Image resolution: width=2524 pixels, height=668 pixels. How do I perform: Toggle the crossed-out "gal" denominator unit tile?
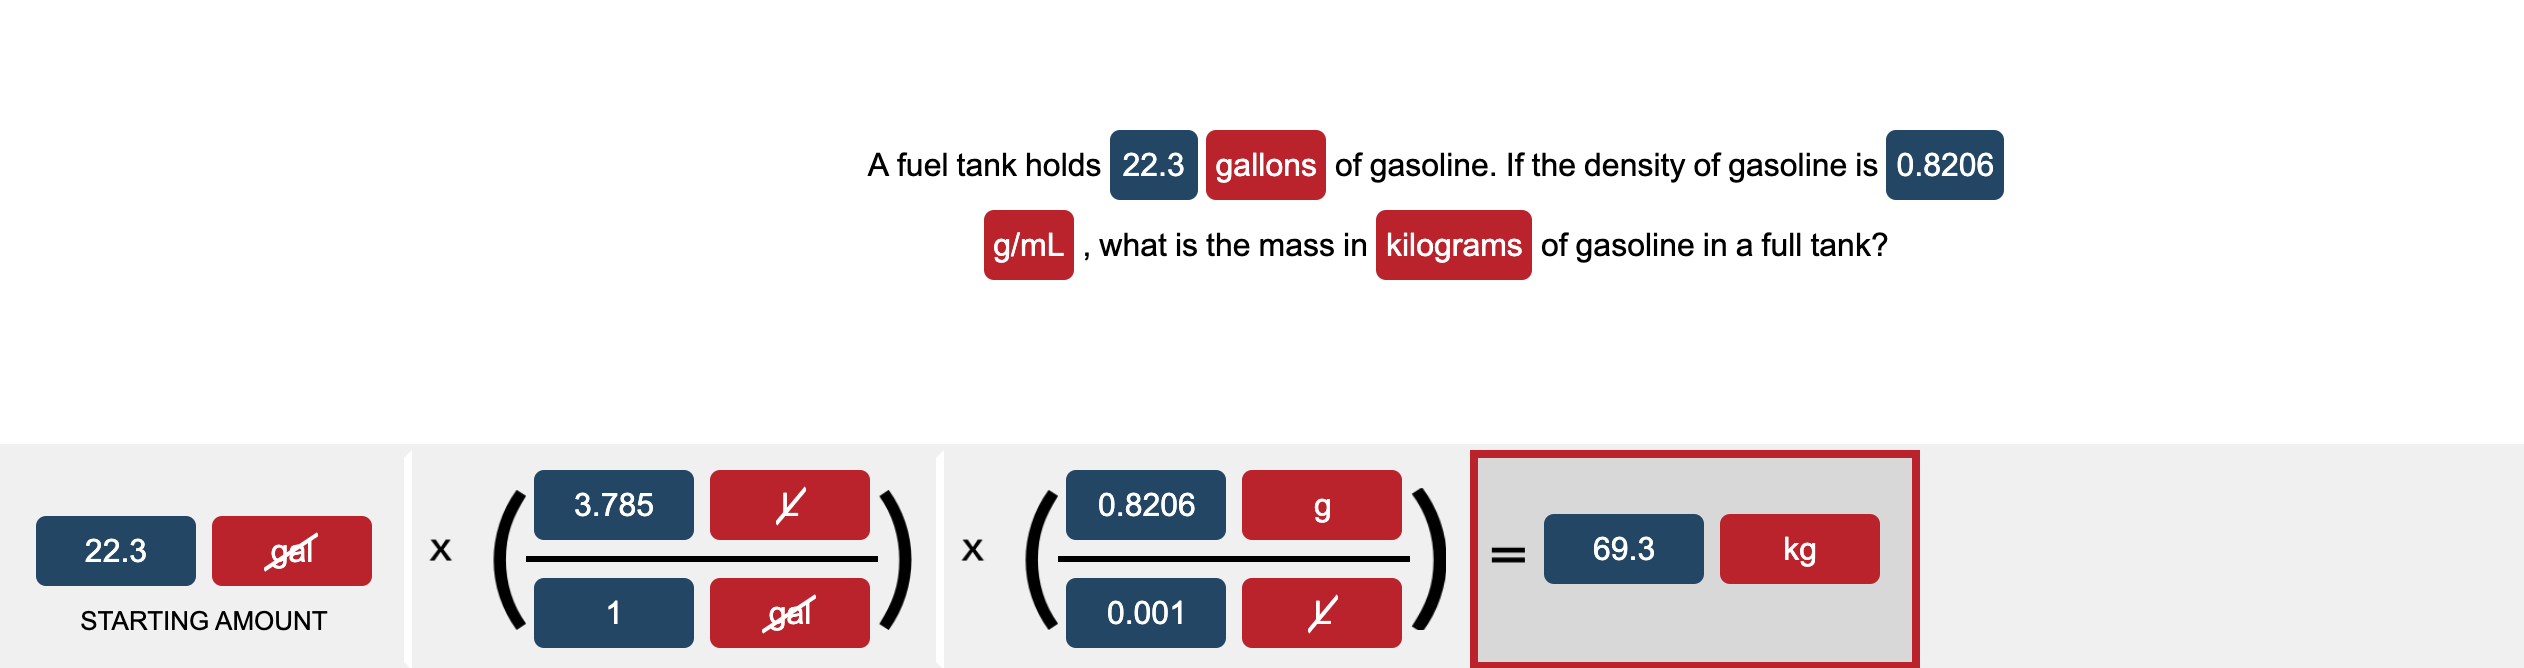pos(789,612)
